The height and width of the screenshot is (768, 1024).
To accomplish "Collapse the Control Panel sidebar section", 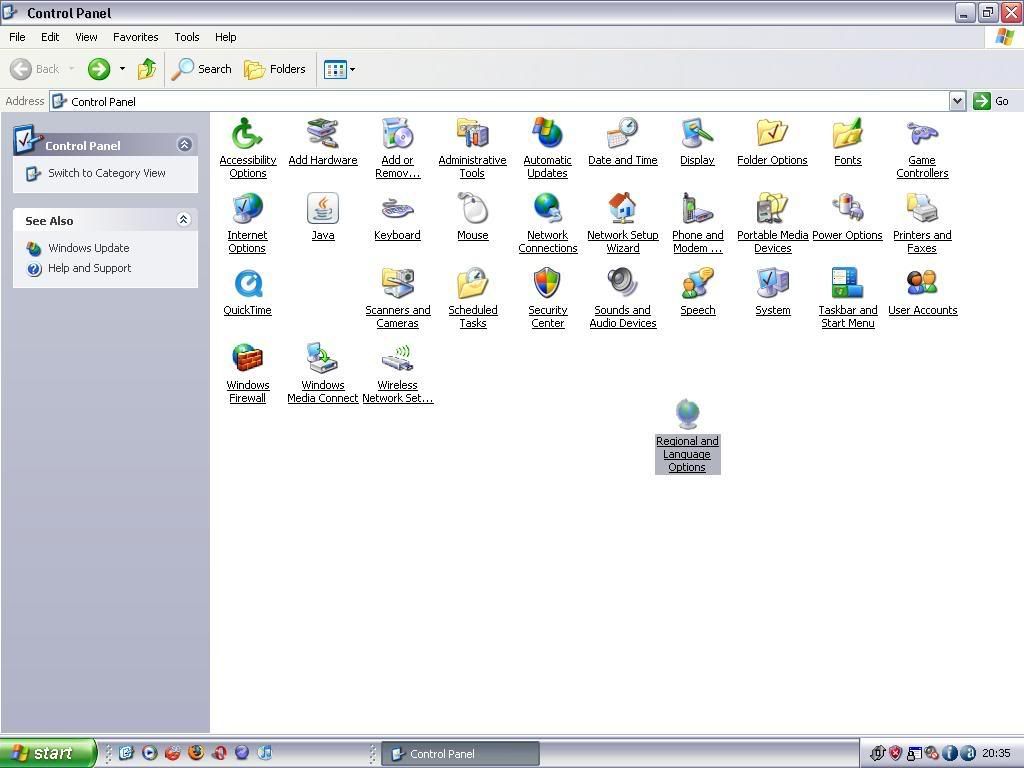I will click(184, 145).
